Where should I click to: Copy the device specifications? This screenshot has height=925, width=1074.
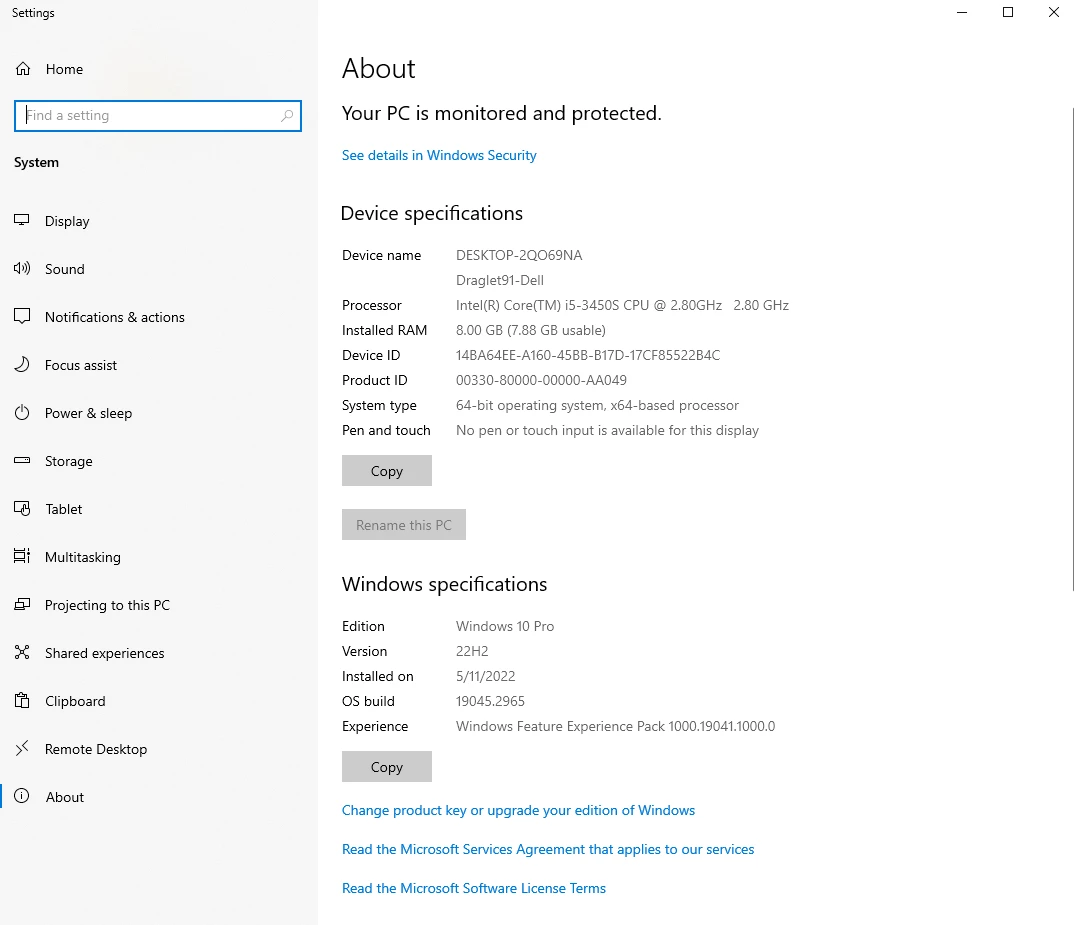point(387,471)
